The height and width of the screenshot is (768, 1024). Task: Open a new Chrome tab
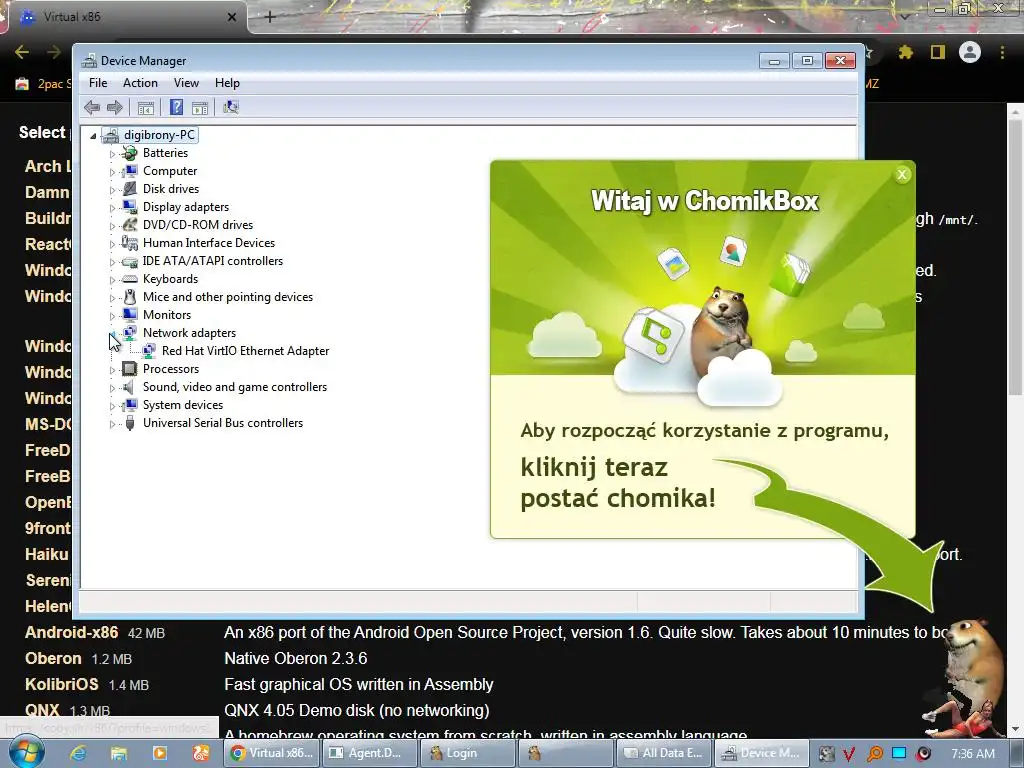270,17
